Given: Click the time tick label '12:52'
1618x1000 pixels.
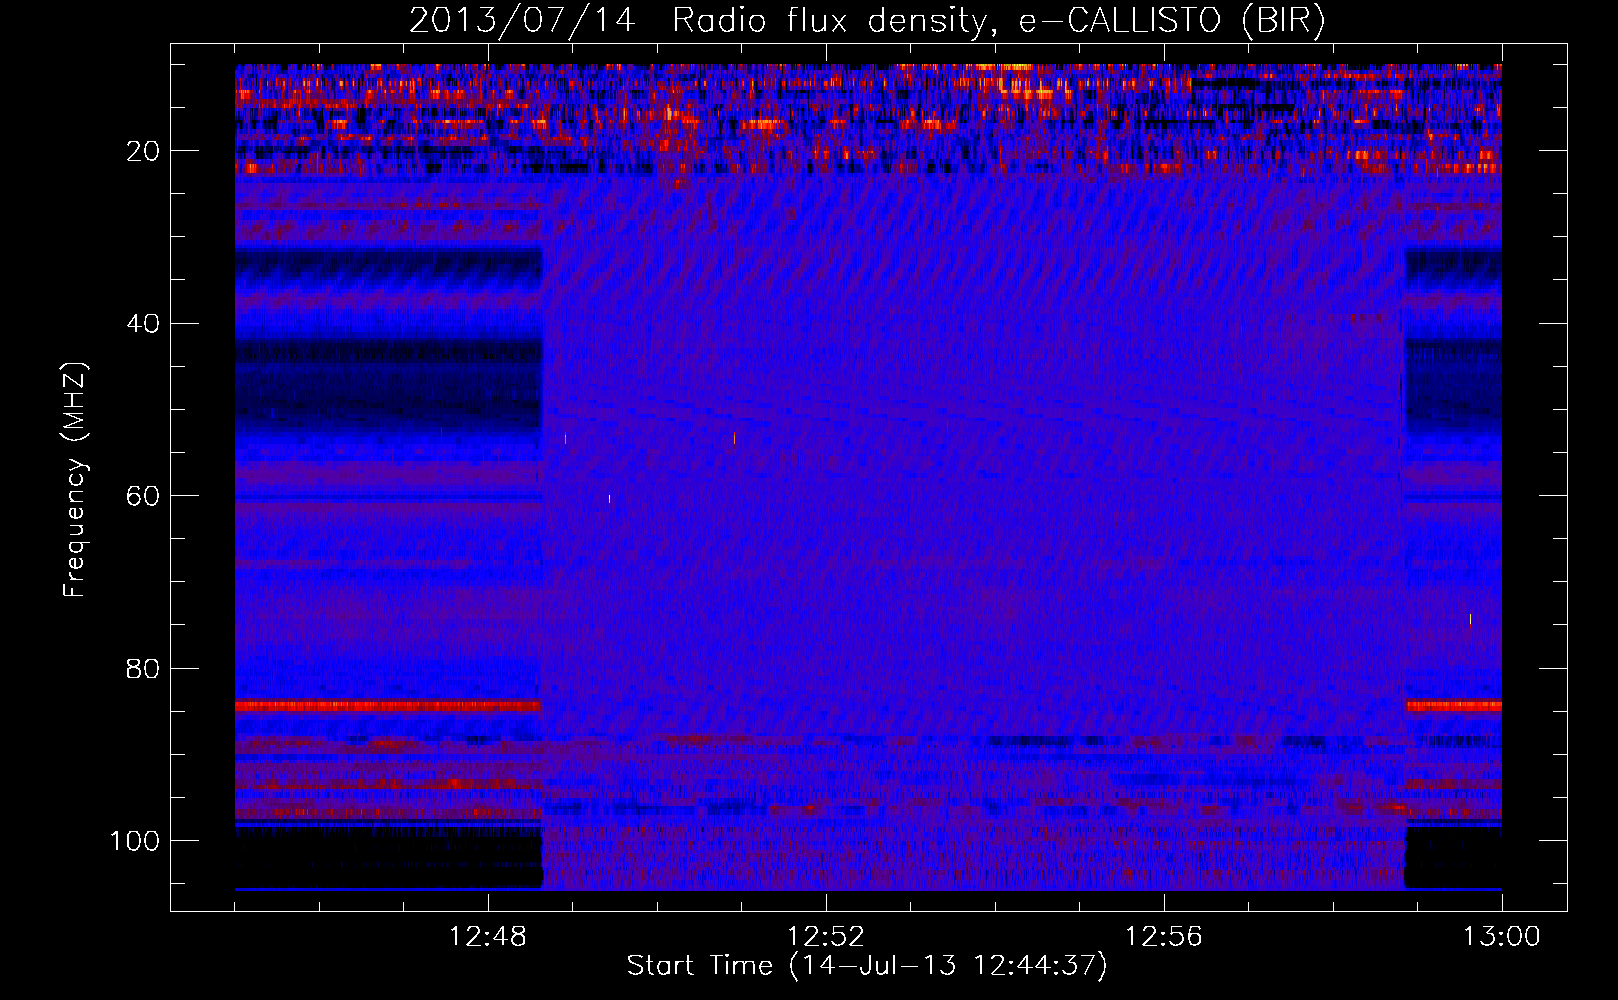Looking at the screenshot, I should pos(826,937).
